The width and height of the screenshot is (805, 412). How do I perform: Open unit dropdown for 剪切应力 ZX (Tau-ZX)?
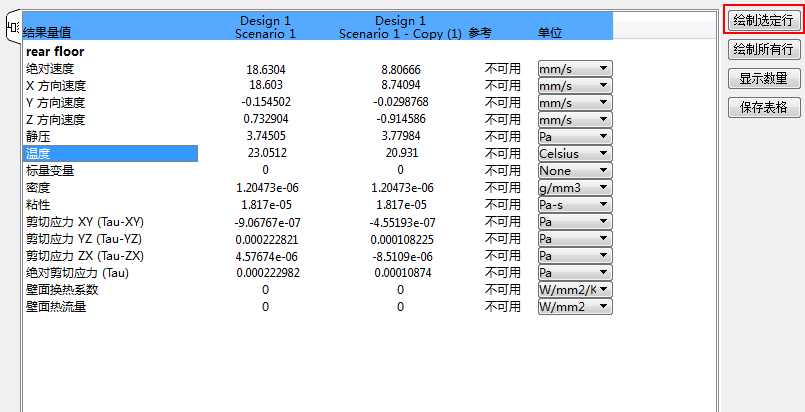pyautogui.click(x=575, y=256)
